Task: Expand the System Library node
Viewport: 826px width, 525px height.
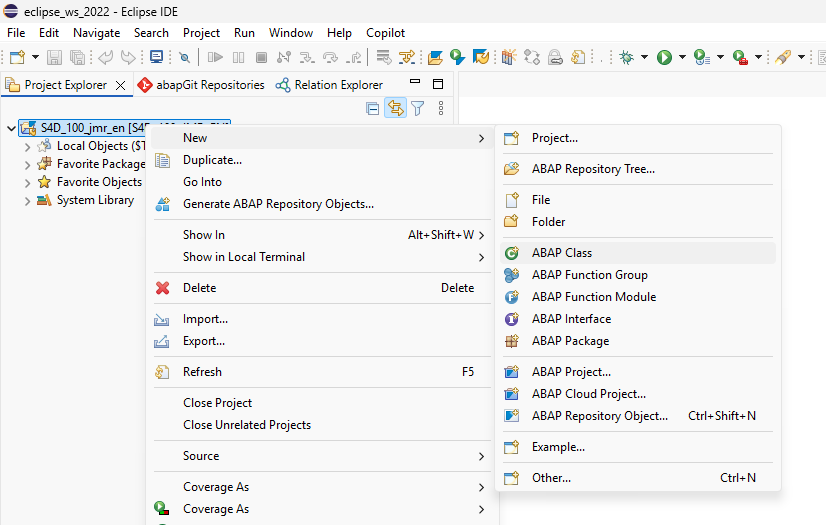Action: click(x=27, y=201)
